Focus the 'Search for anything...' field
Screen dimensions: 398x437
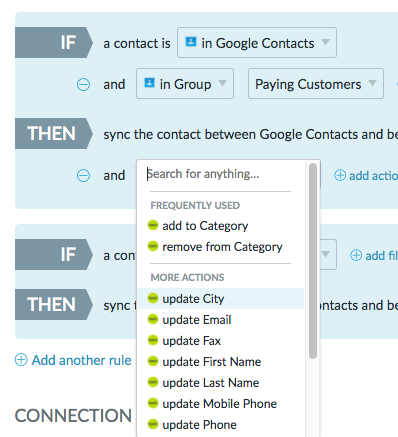(220, 174)
